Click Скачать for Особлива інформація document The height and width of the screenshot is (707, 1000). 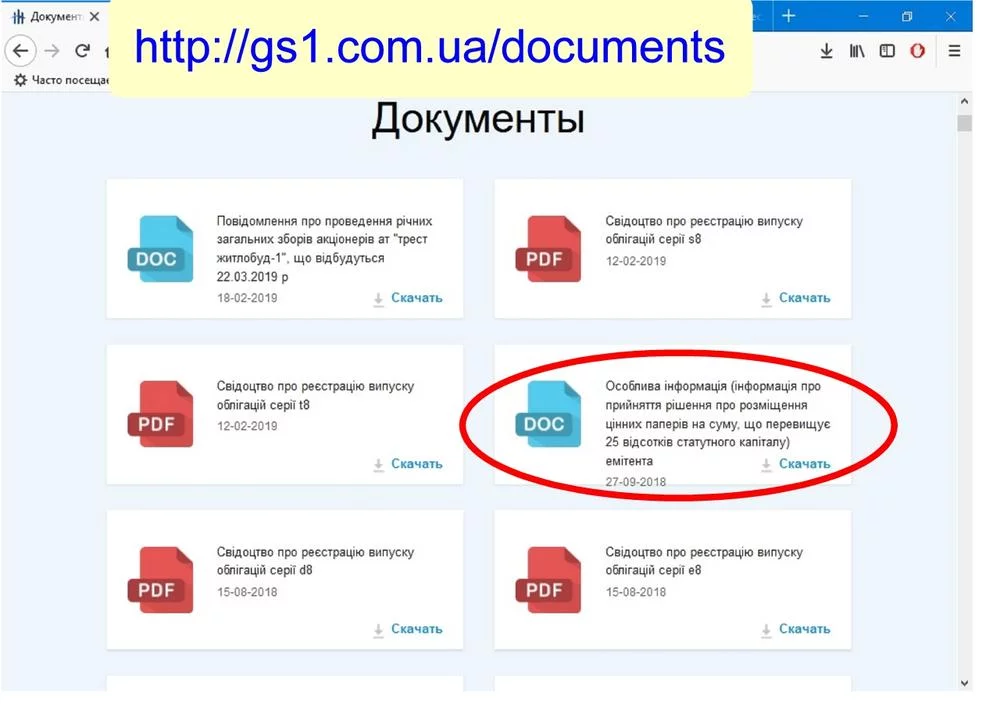pyautogui.click(x=795, y=463)
